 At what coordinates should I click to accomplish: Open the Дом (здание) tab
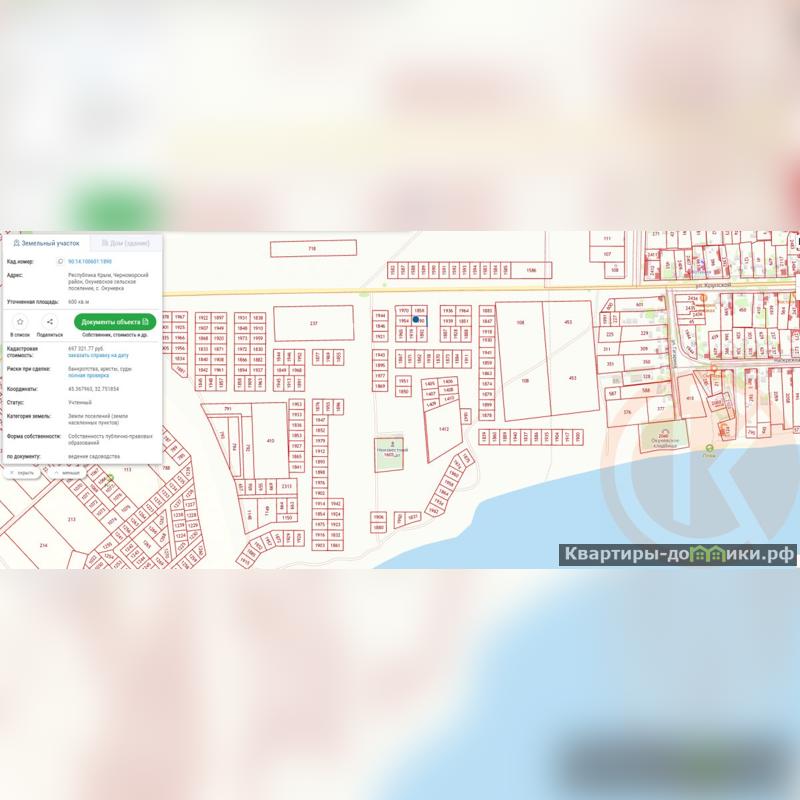(124, 243)
